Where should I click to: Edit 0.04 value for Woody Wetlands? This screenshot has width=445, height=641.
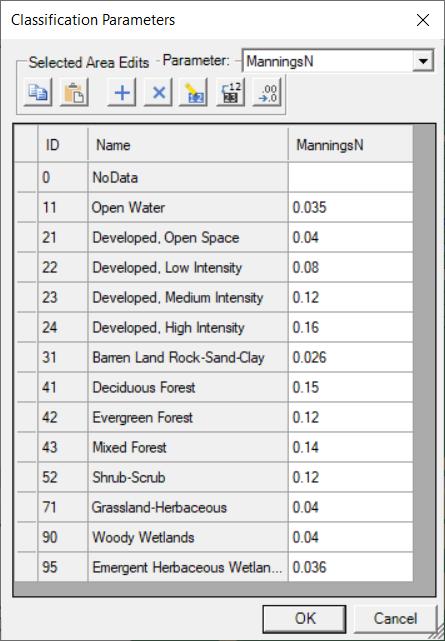click(x=351, y=537)
